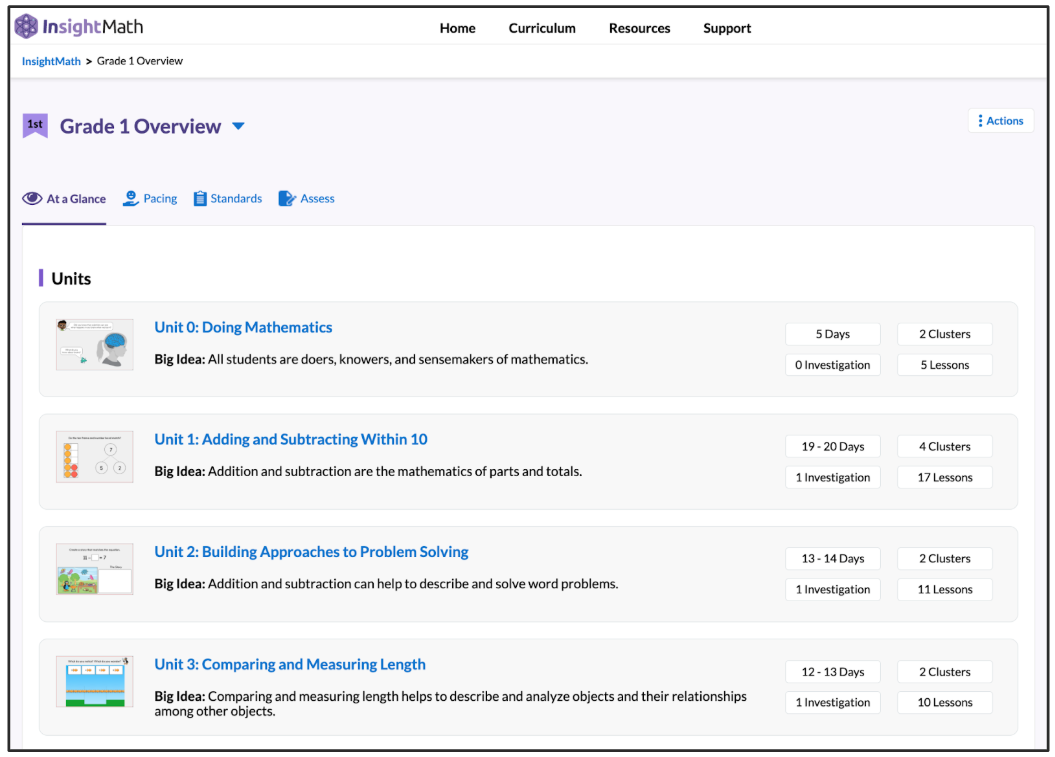Open the Curriculum menu in top navigation

pos(542,28)
